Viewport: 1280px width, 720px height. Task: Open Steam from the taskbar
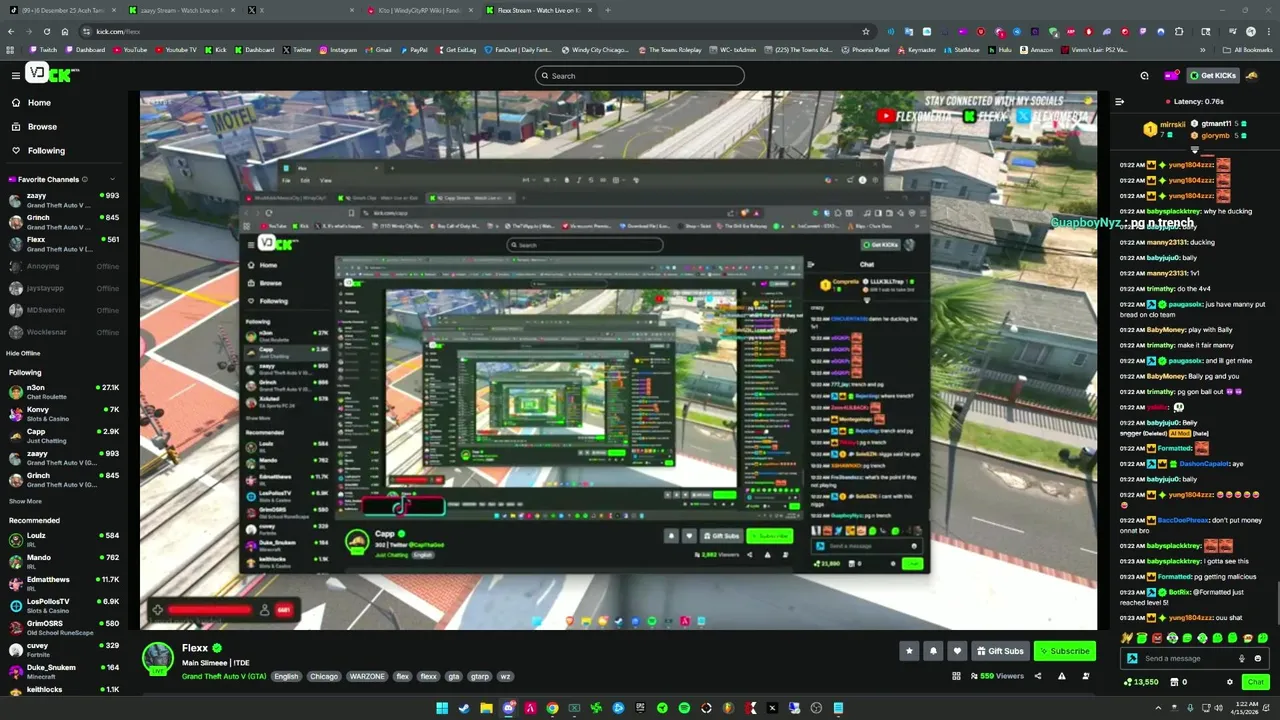pyautogui.click(x=464, y=708)
